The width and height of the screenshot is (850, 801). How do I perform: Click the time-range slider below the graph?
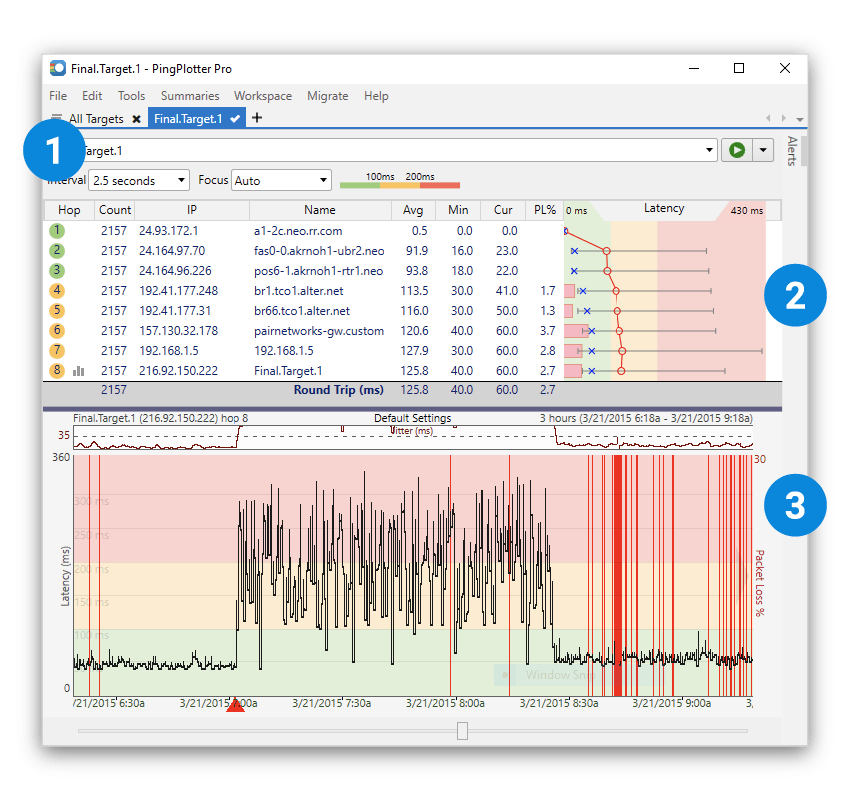click(x=462, y=731)
